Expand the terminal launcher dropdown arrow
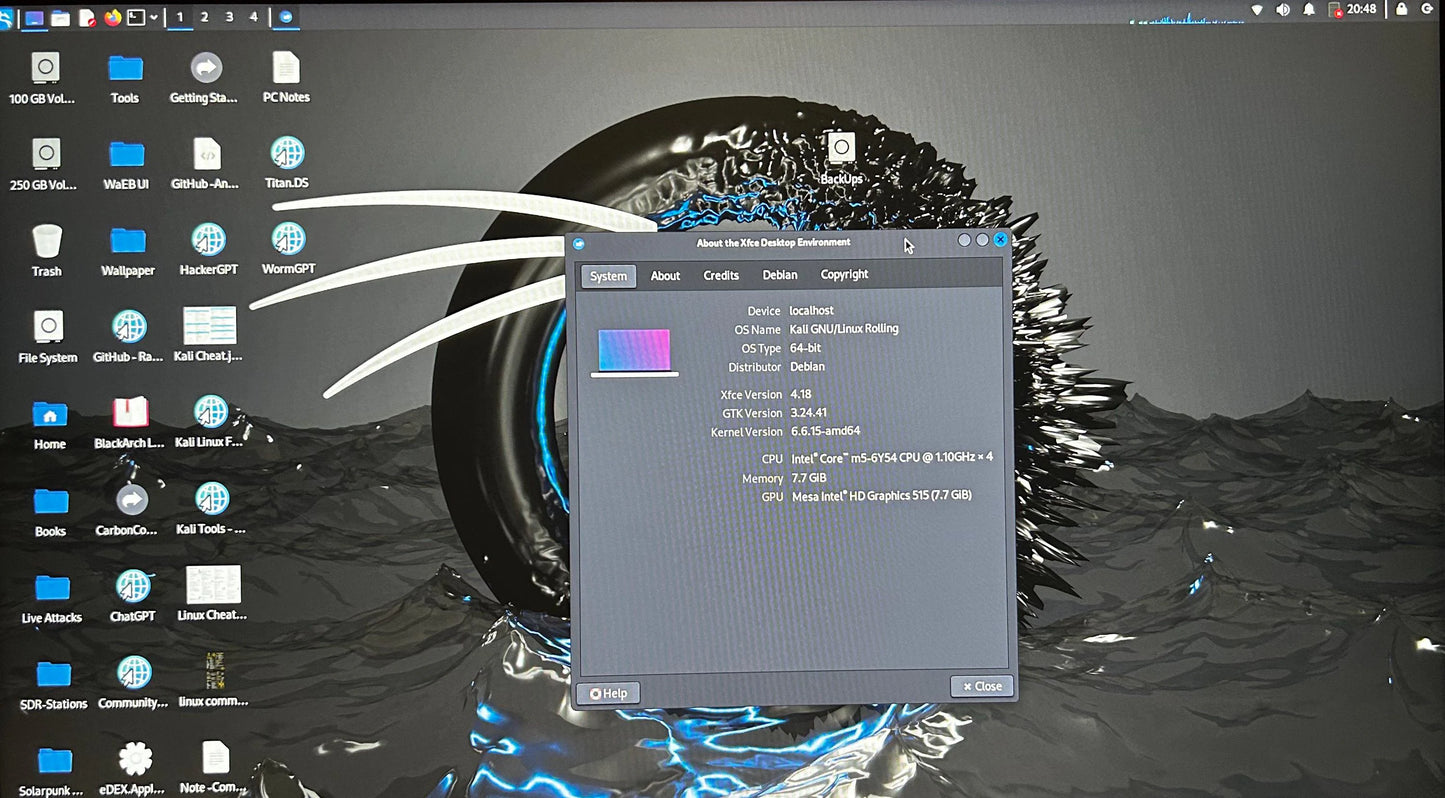1445x798 pixels. [x=154, y=17]
